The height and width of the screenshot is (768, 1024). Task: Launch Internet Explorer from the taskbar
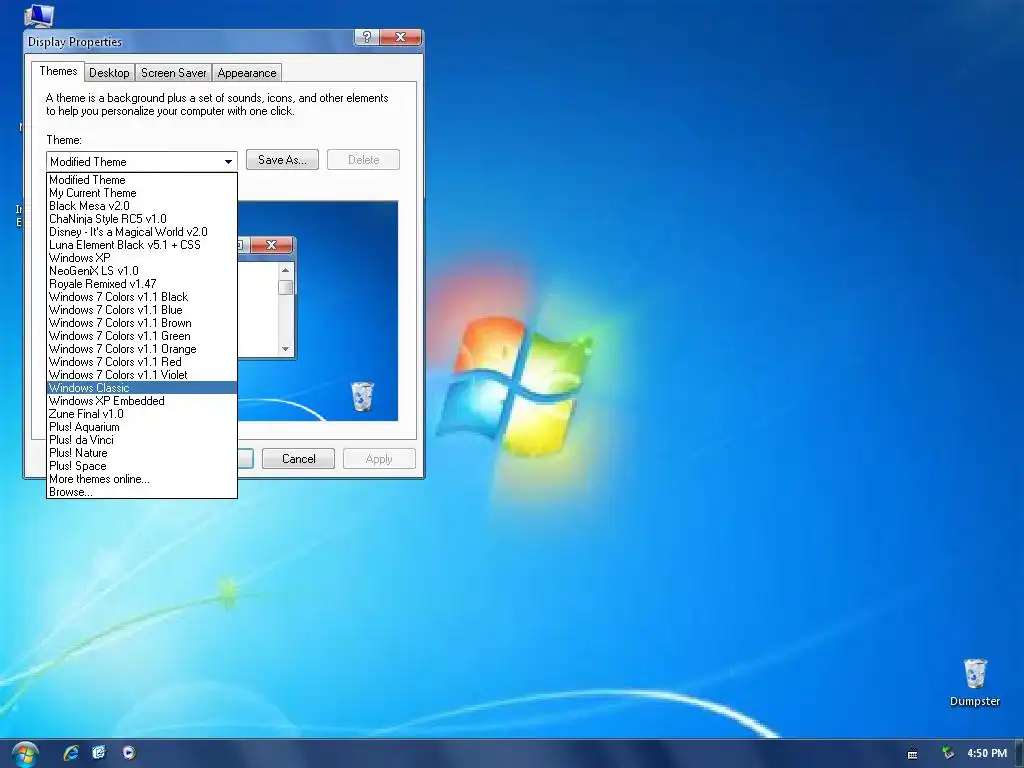(71, 752)
